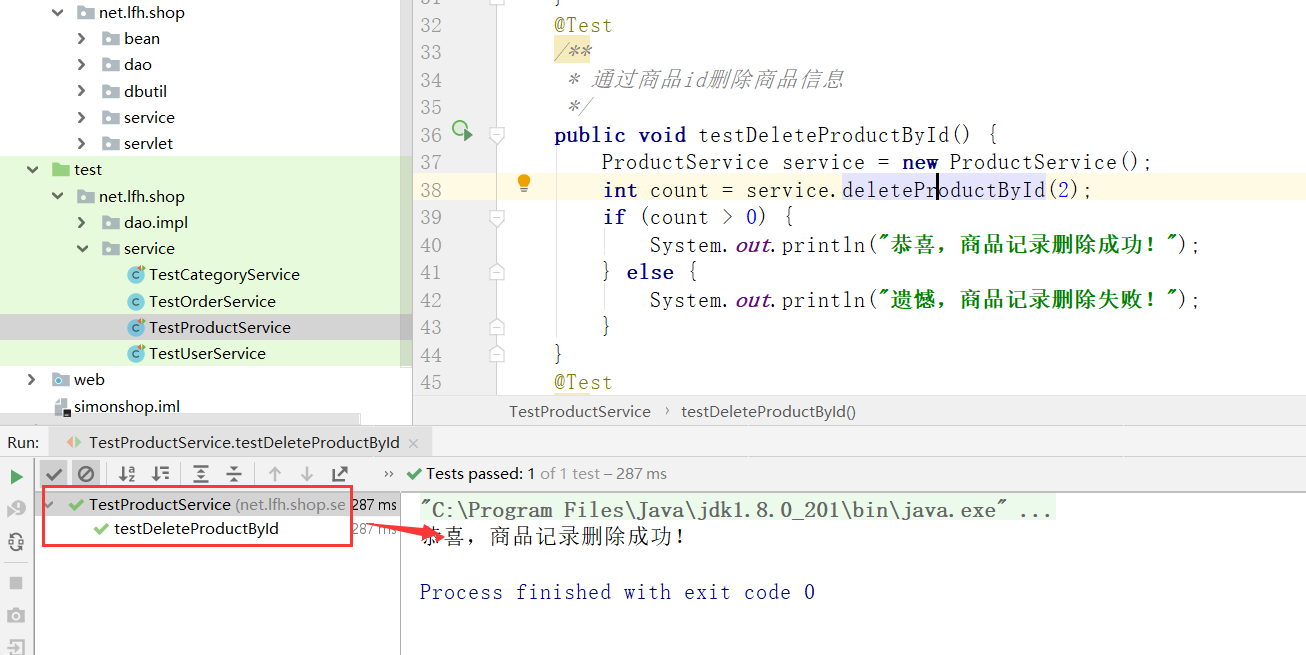The image size is (1306, 655).
Task: Click the servlet package folder icon
Action: [111, 143]
